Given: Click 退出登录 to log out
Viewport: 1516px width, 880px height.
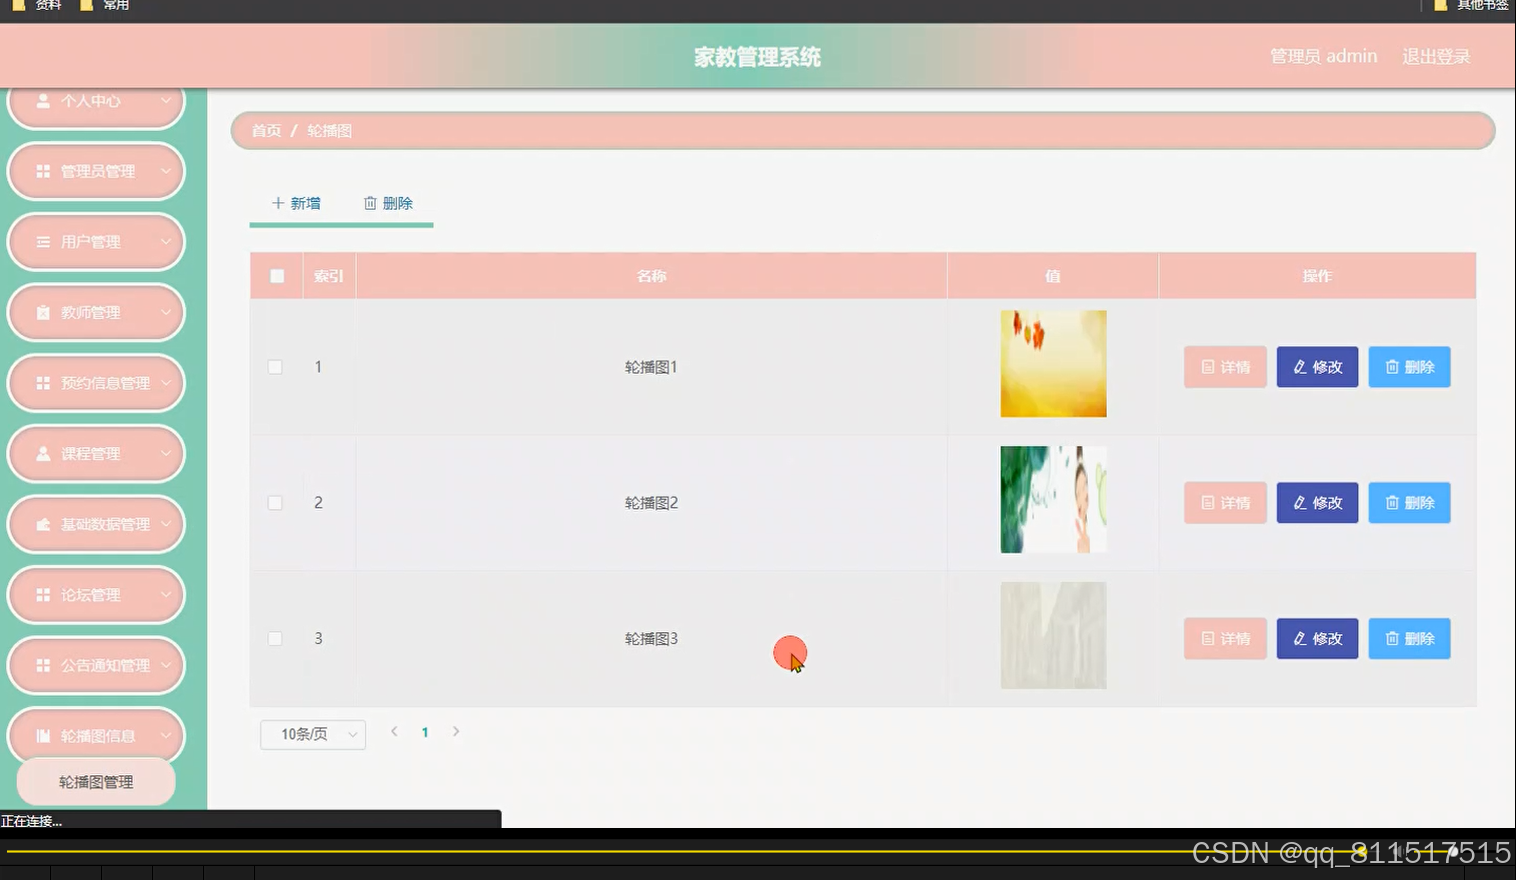Looking at the screenshot, I should [1435, 56].
